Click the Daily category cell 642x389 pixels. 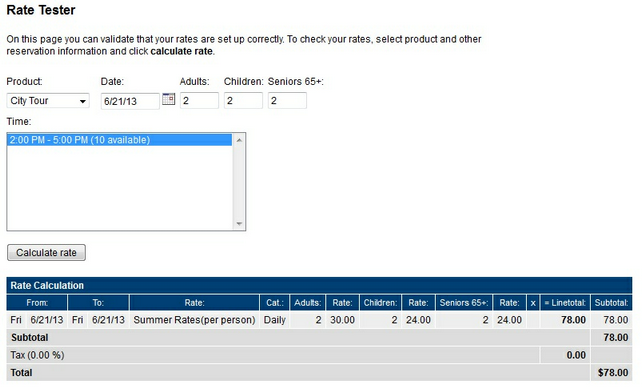275,320
